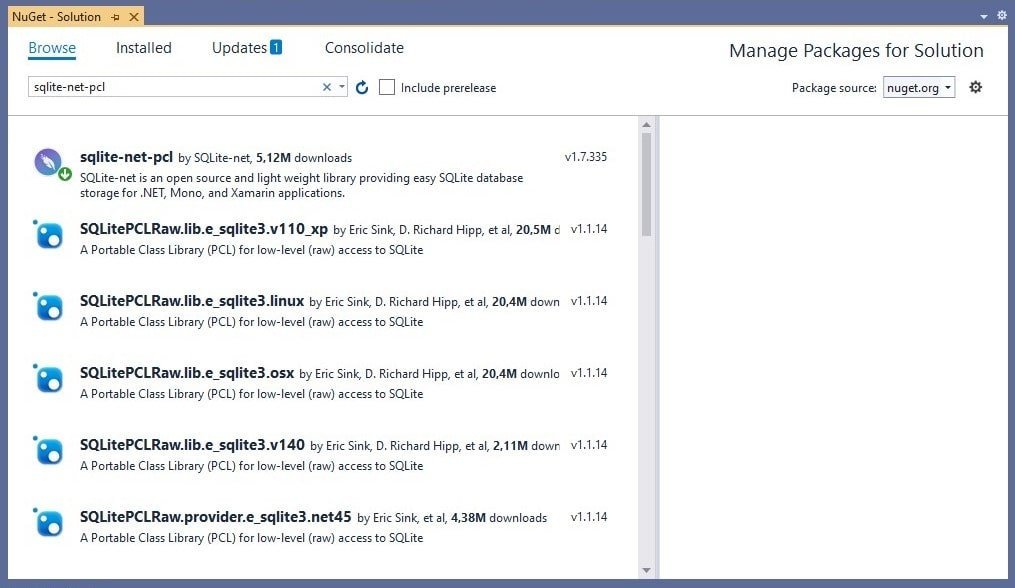Toggle Include prerelease checkbox
The height and width of the screenshot is (588, 1015).
point(386,87)
